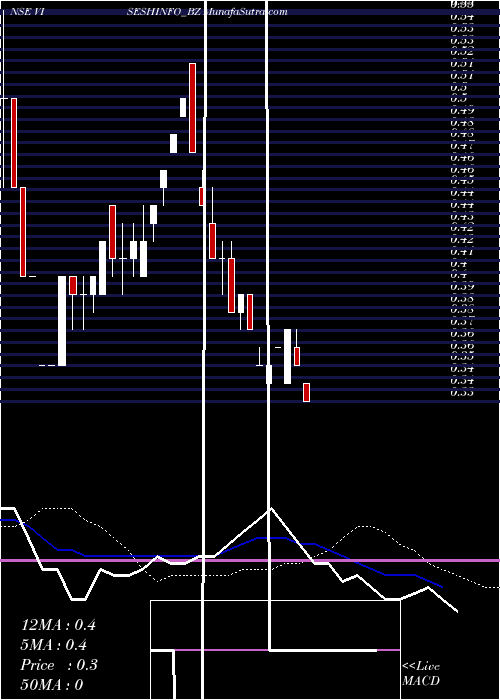Viewport: 500px width, 700px height.
Task: Click the '12MA : 0.4' readout
Action: 58,625
